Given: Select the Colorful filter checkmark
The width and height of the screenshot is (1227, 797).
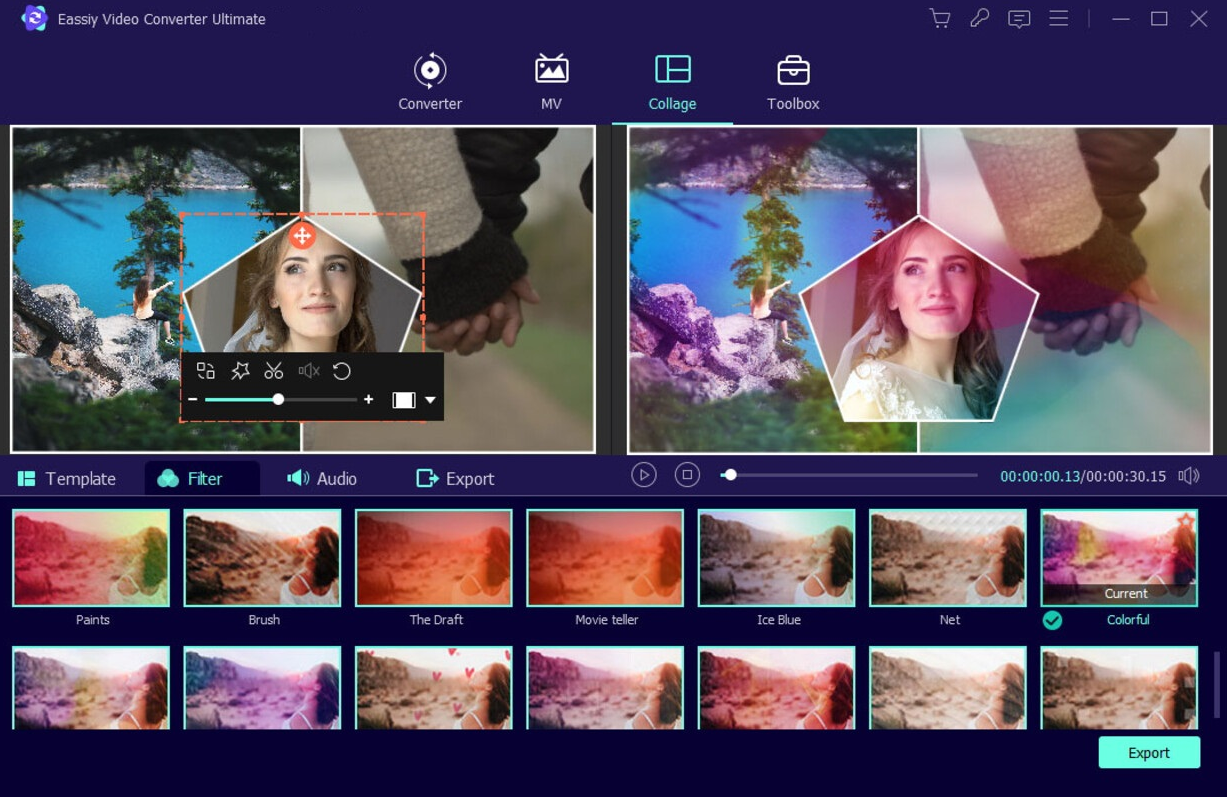Looking at the screenshot, I should coord(1052,620).
